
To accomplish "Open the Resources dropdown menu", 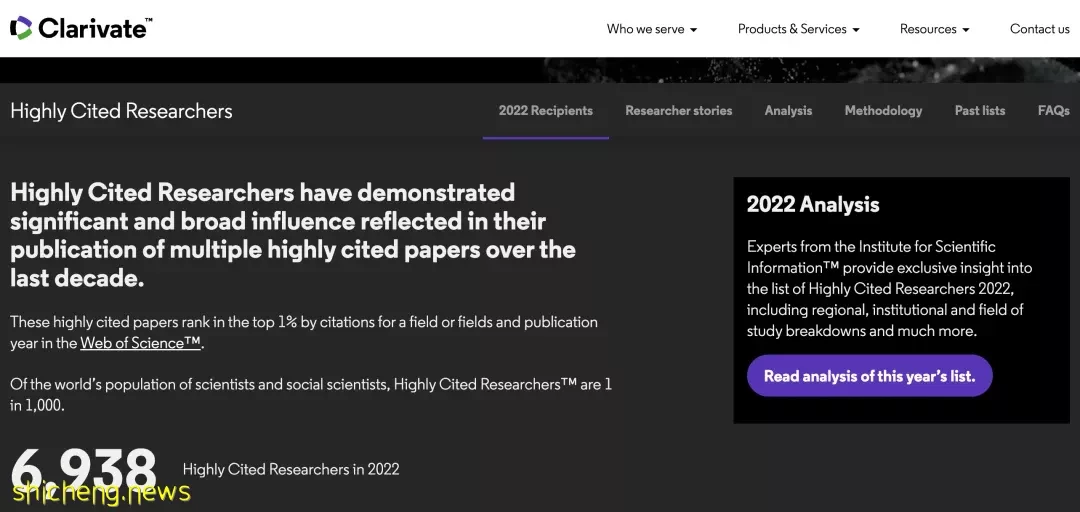I will 935,29.
